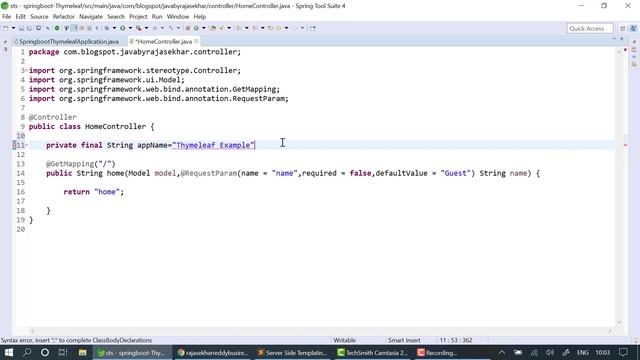Click the red error marker in the overview ruler
Viewport: 640px width, 360px height.
[x=625, y=145]
